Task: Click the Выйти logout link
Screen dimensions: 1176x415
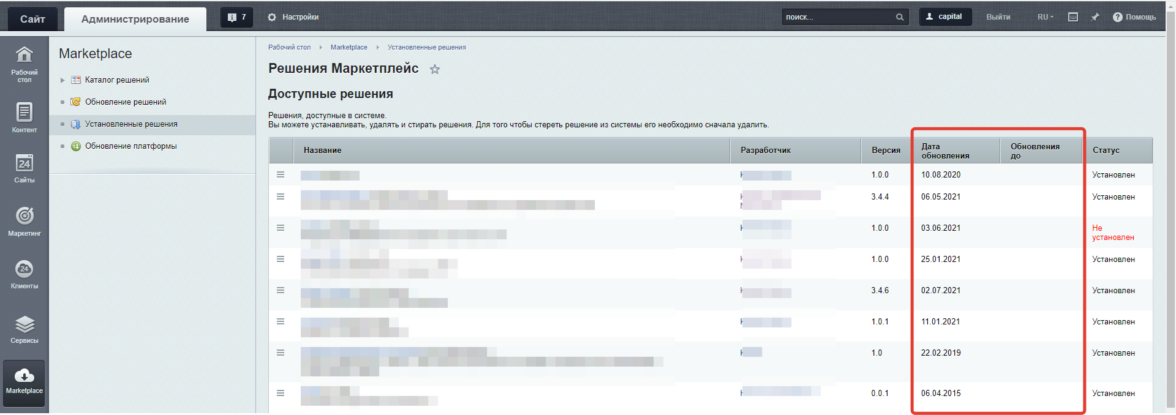Action: point(998,17)
